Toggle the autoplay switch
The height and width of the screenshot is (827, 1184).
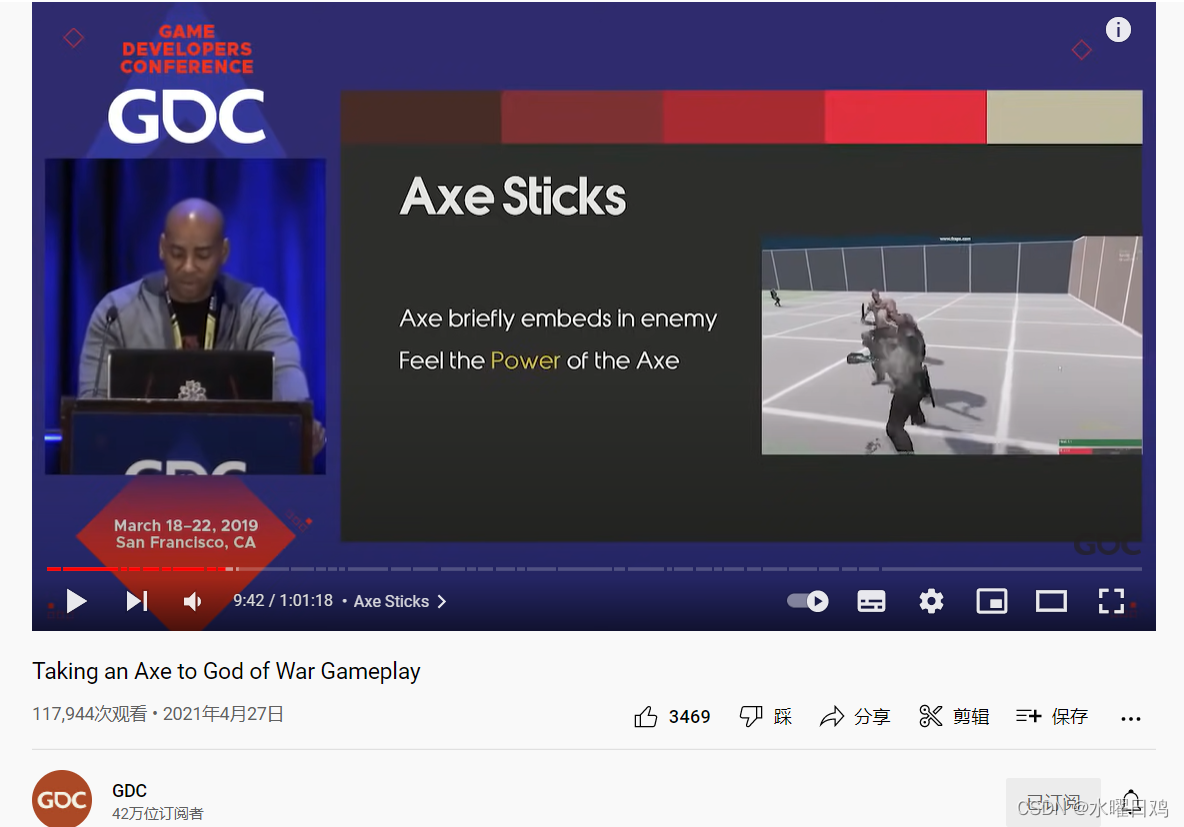(808, 601)
